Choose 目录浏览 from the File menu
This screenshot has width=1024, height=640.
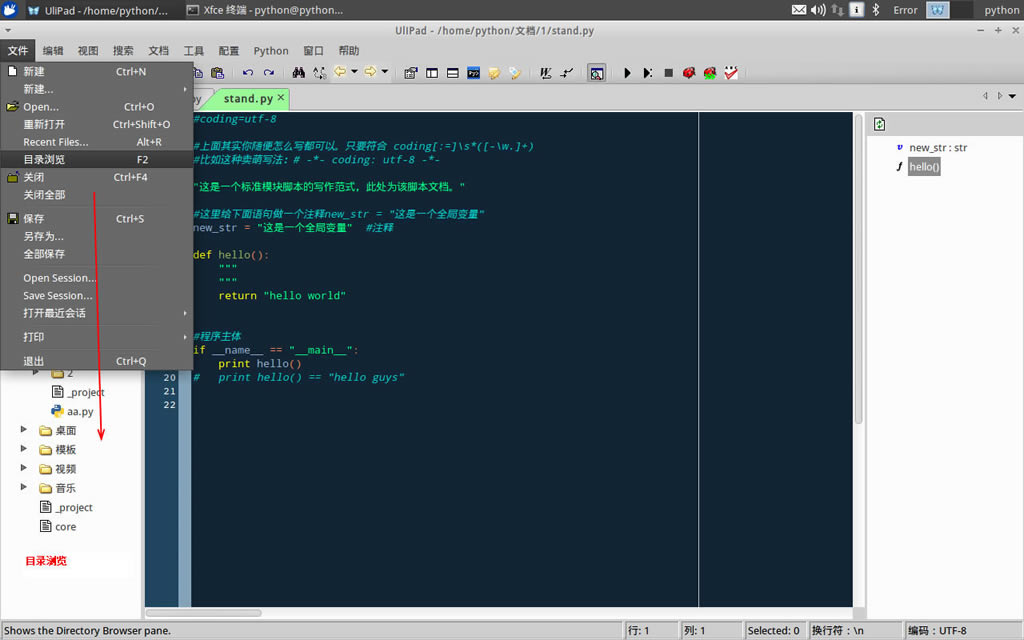click(45, 159)
